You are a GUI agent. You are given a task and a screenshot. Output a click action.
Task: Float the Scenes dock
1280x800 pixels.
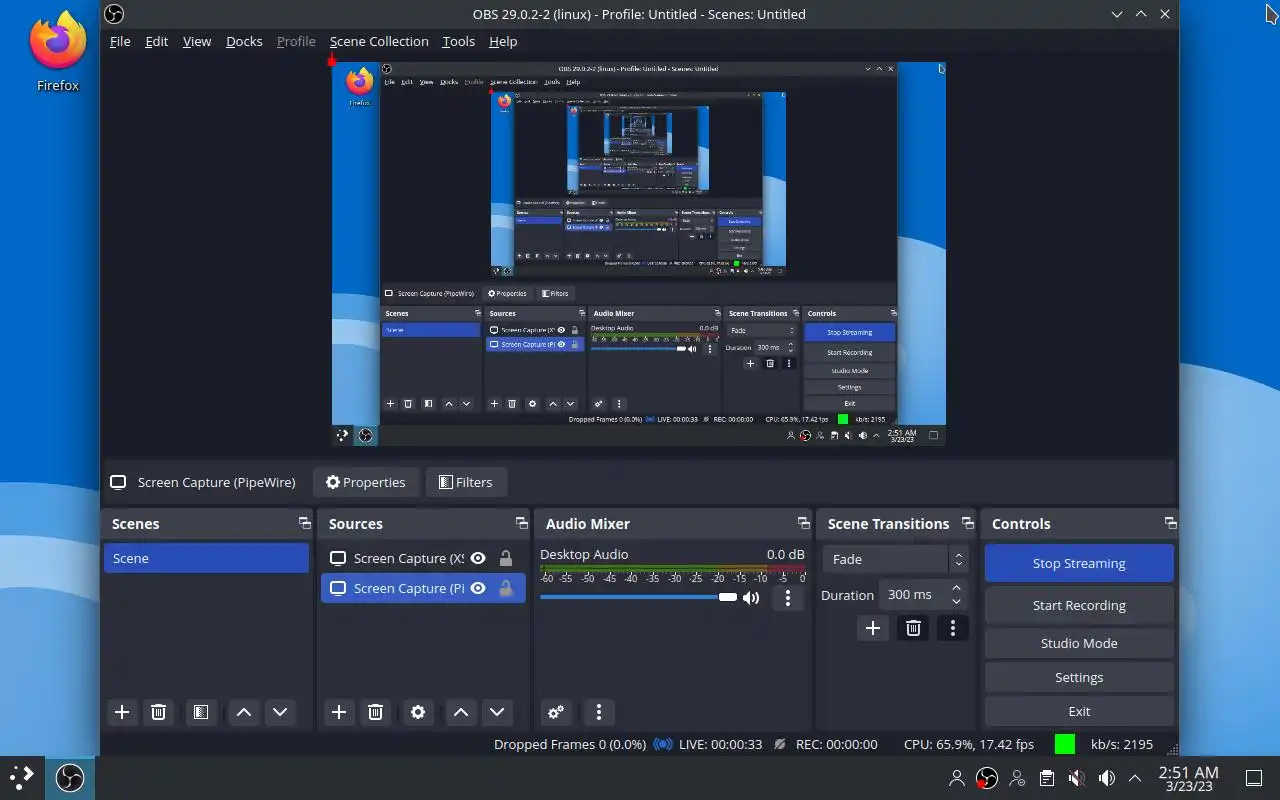point(304,523)
